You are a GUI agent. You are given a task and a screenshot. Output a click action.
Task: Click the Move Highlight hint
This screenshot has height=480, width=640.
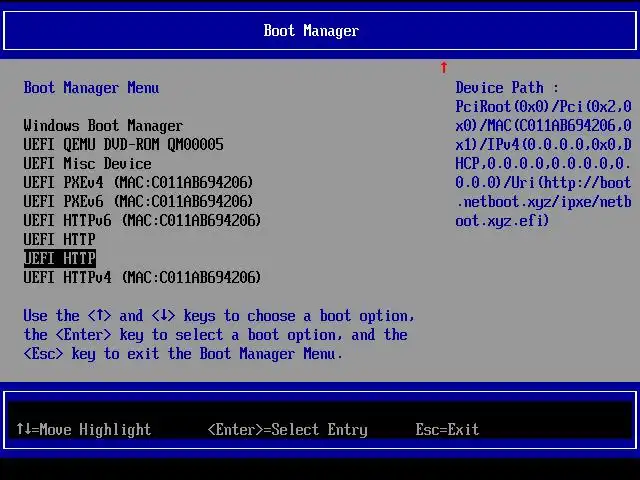[83, 429]
